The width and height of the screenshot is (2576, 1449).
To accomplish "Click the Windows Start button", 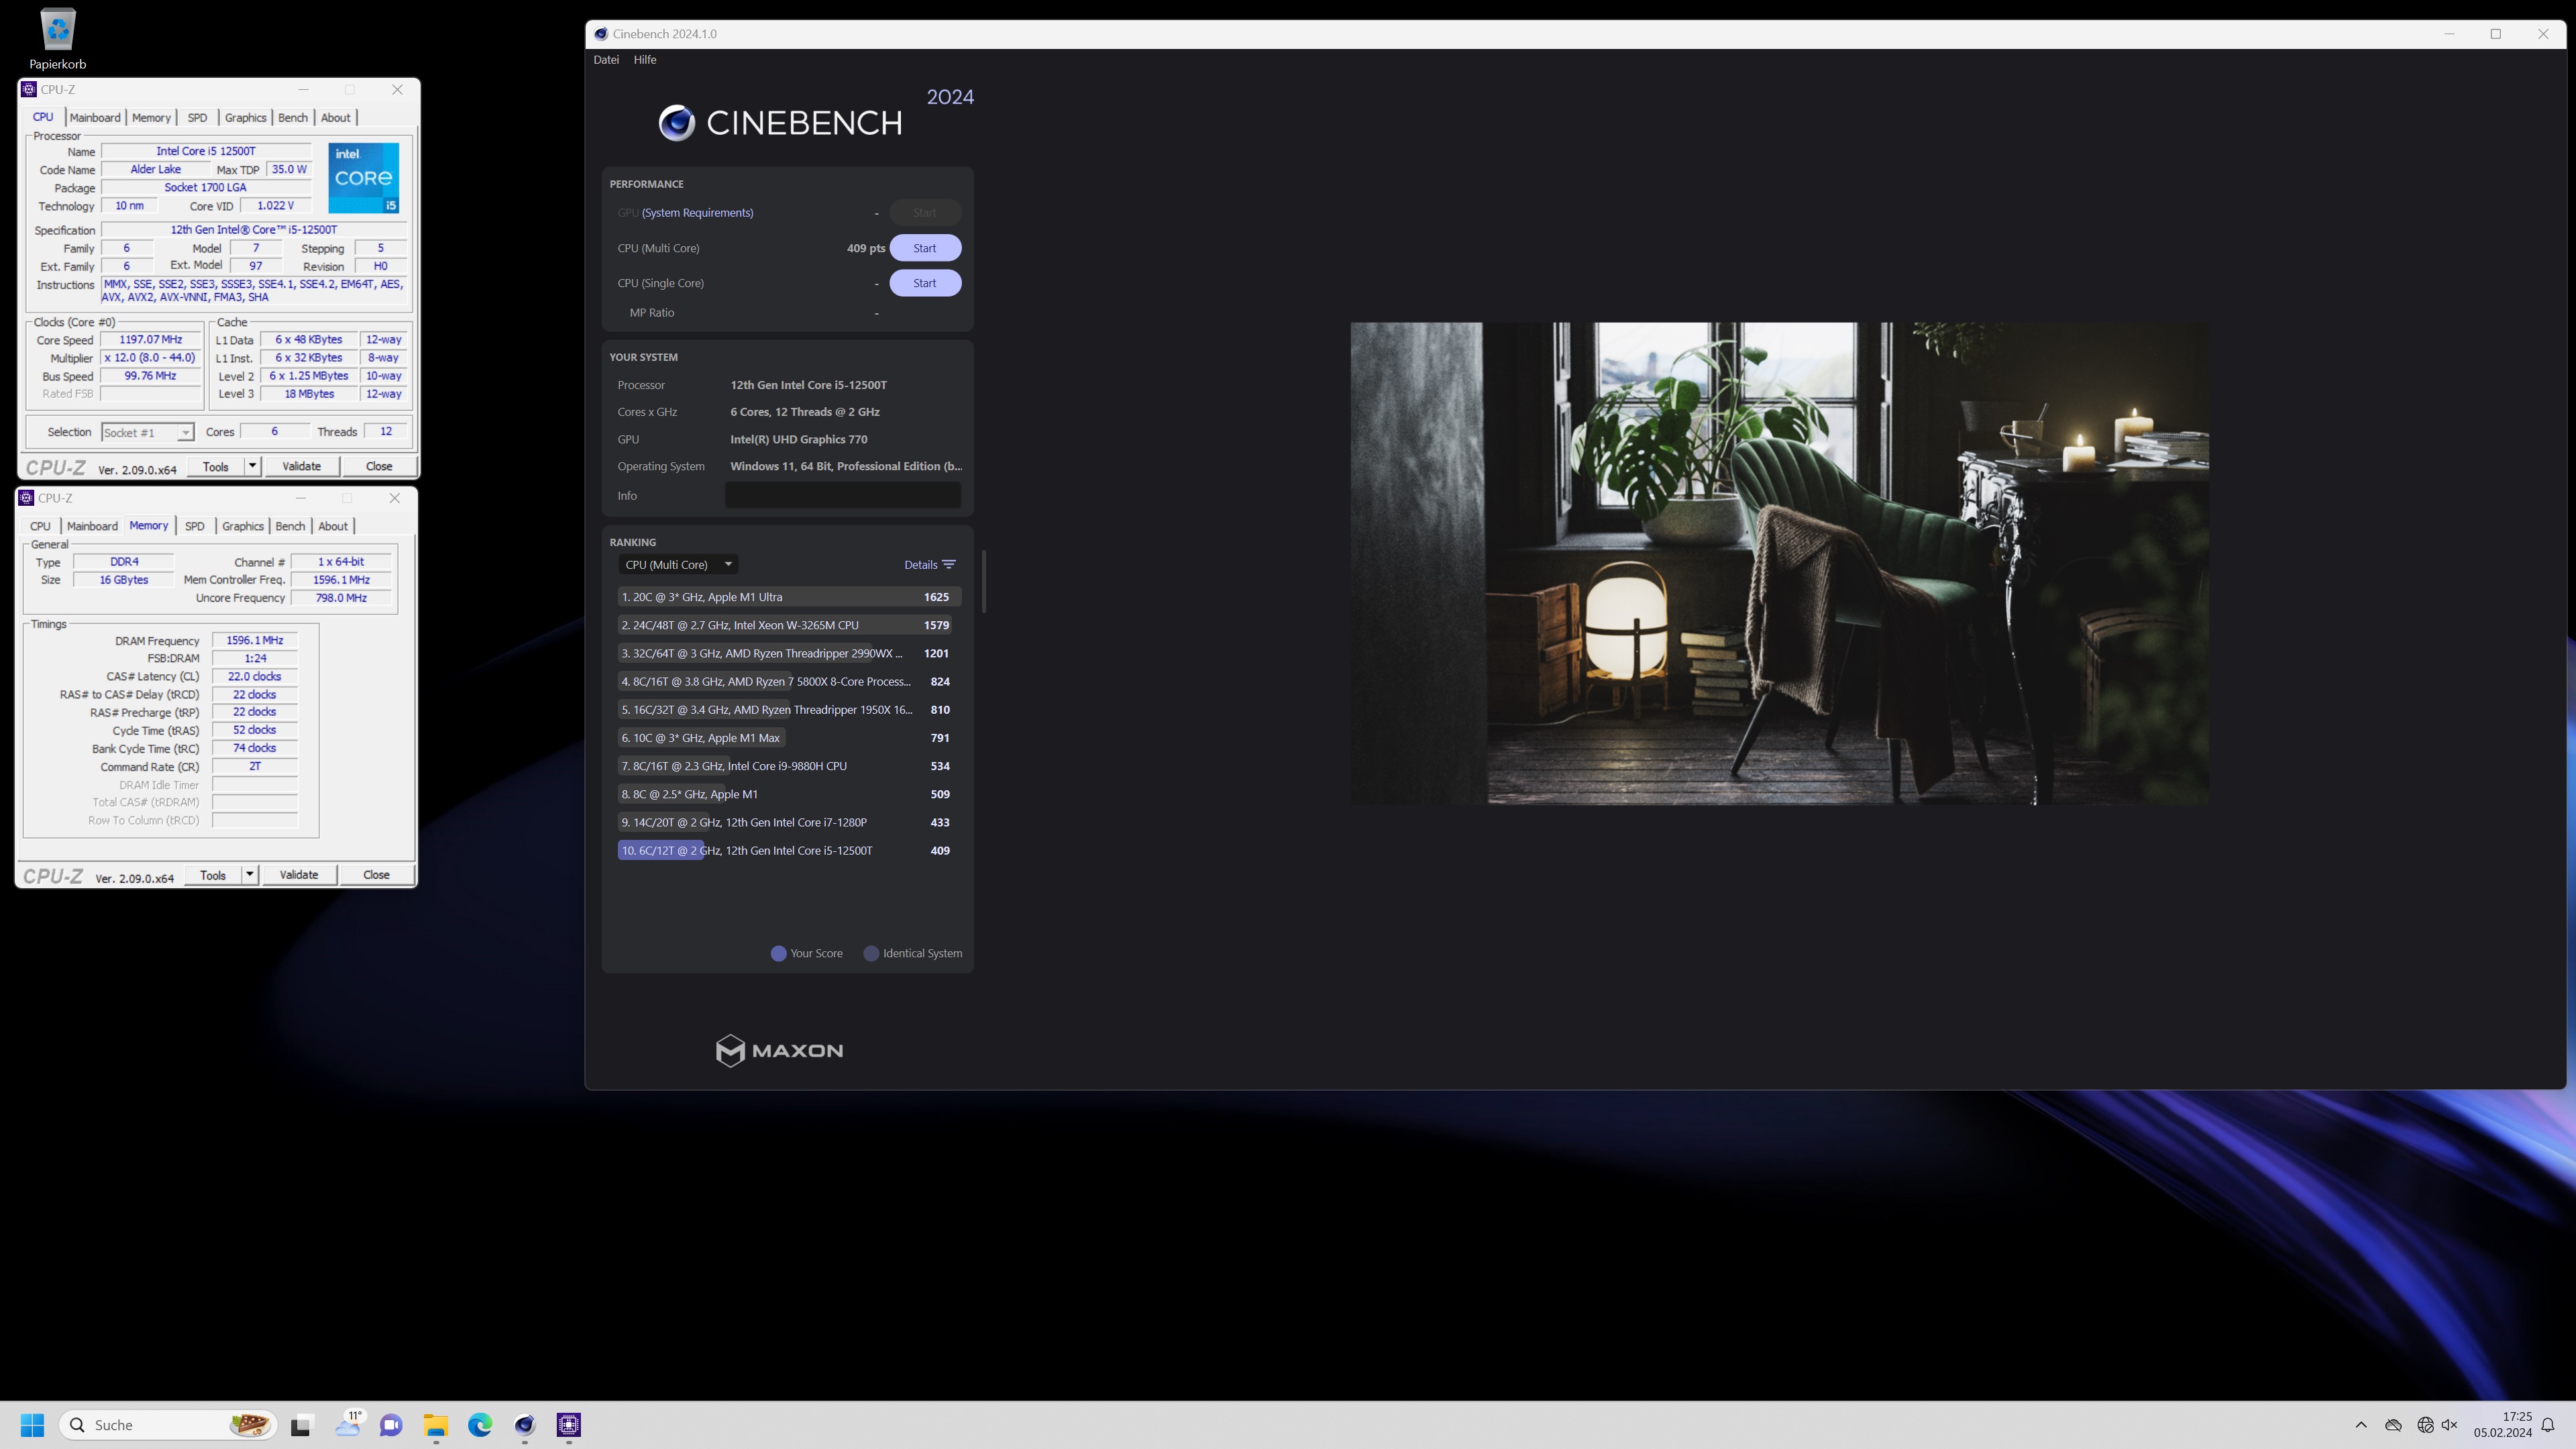I will pos(32,1425).
